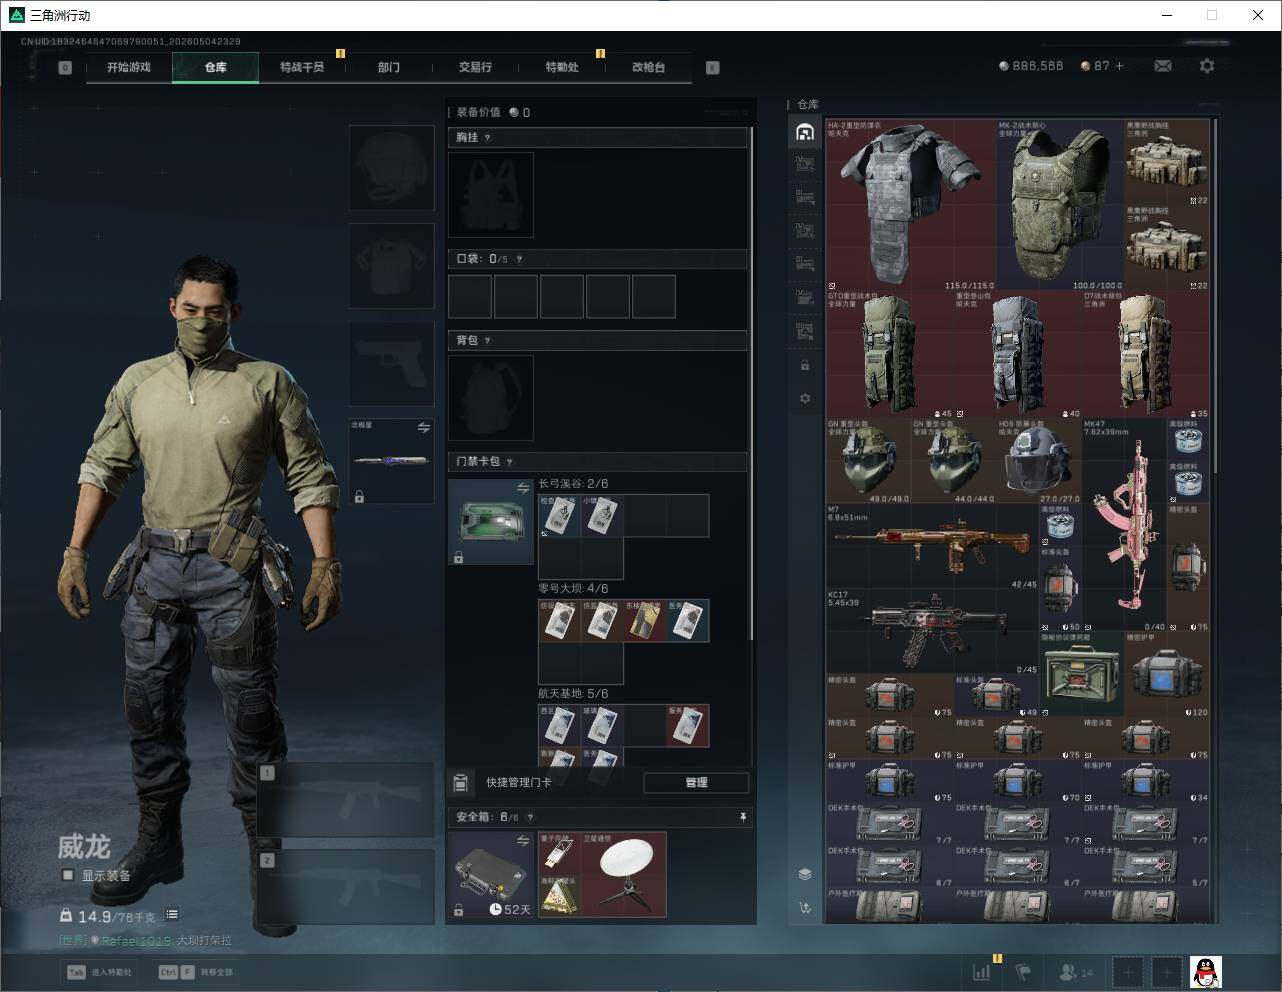Open the second extended storage box icon
The width and height of the screenshot is (1282, 992).
tap(805, 197)
